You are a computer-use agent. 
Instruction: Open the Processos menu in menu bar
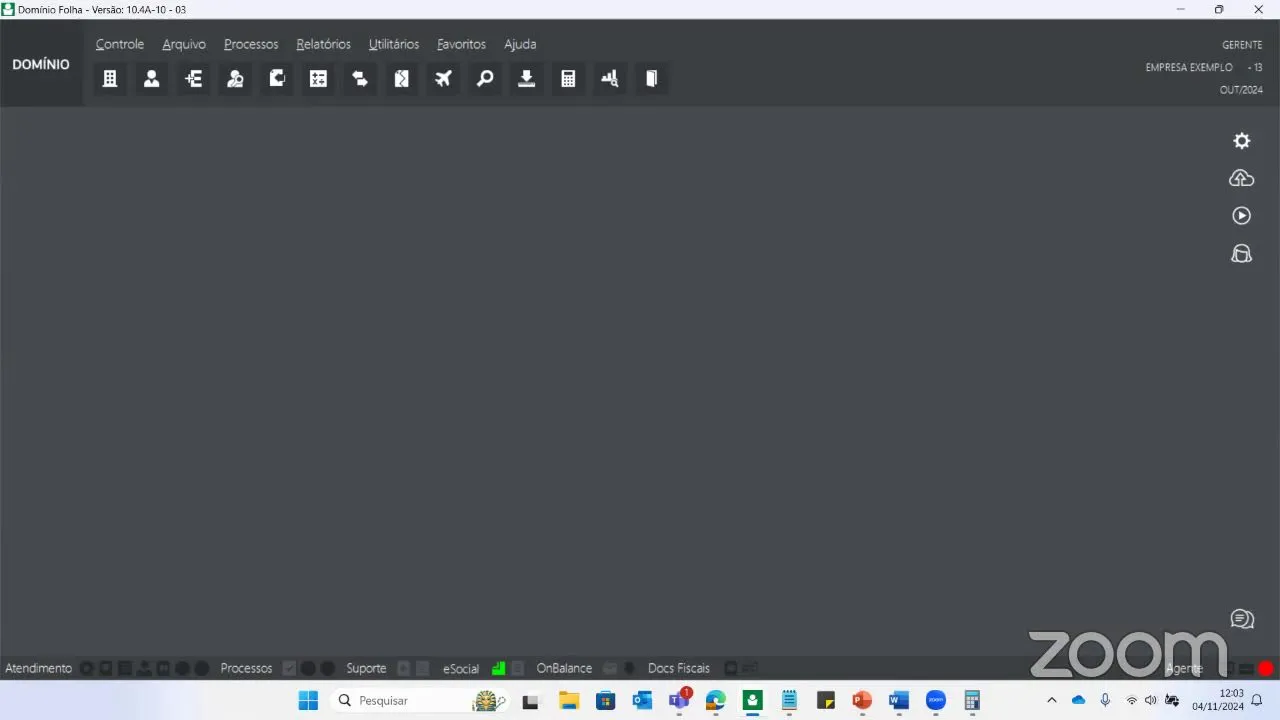251,44
